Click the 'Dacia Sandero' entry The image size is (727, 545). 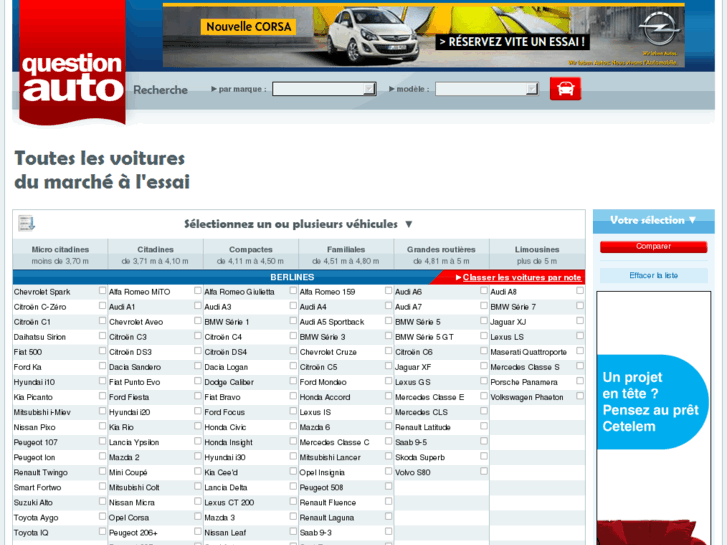click(x=135, y=367)
